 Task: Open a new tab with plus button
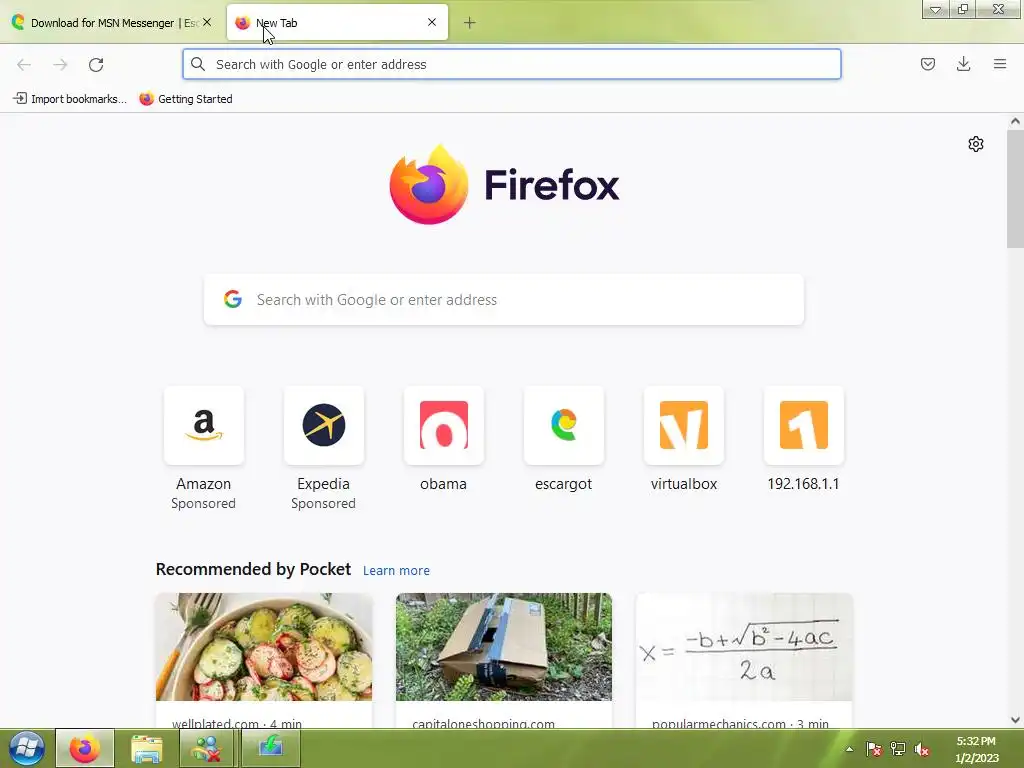pos(470,23)
